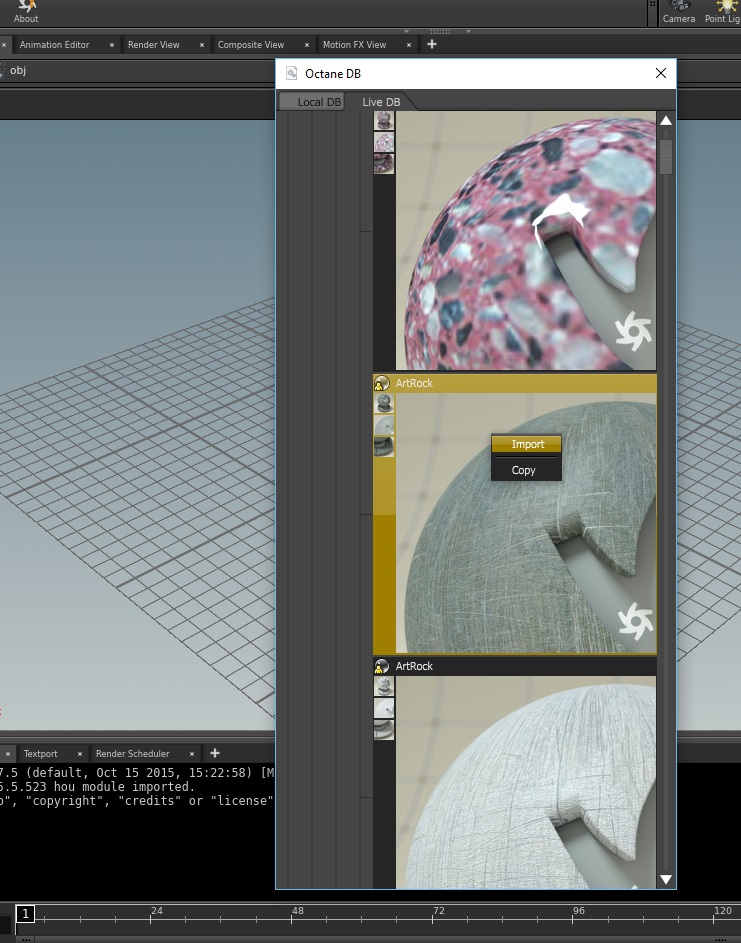
Task: Select the Live DB tab
Action: [x=381, y=102]
